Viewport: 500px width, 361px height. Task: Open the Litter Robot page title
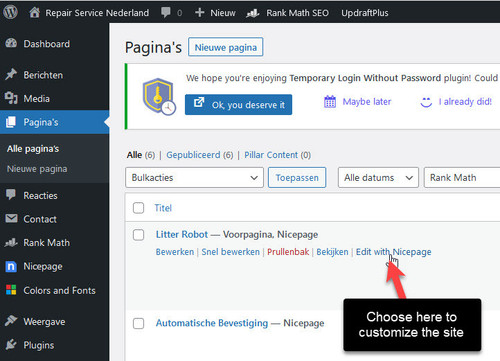(x=182, y=234)
